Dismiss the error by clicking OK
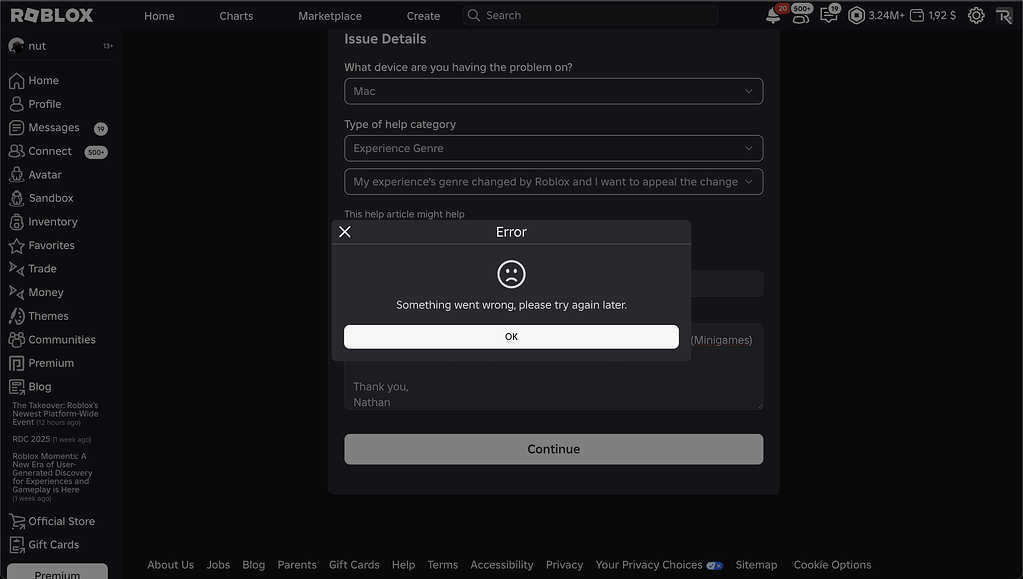The width and height of the screenshot is (1023, 579). (x=511, y=336)
